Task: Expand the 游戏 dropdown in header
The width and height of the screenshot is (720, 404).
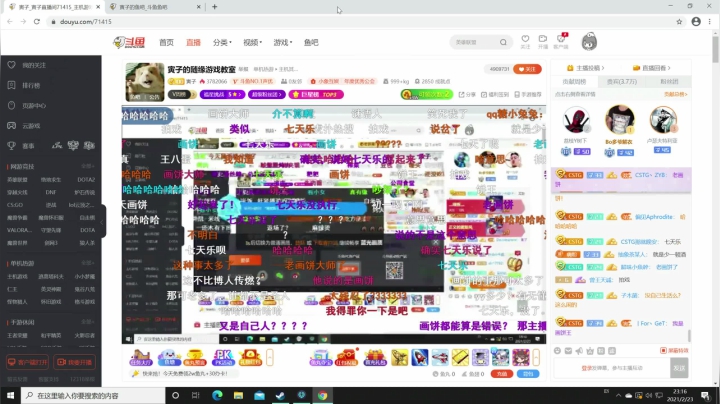Action: pos(283,42)
